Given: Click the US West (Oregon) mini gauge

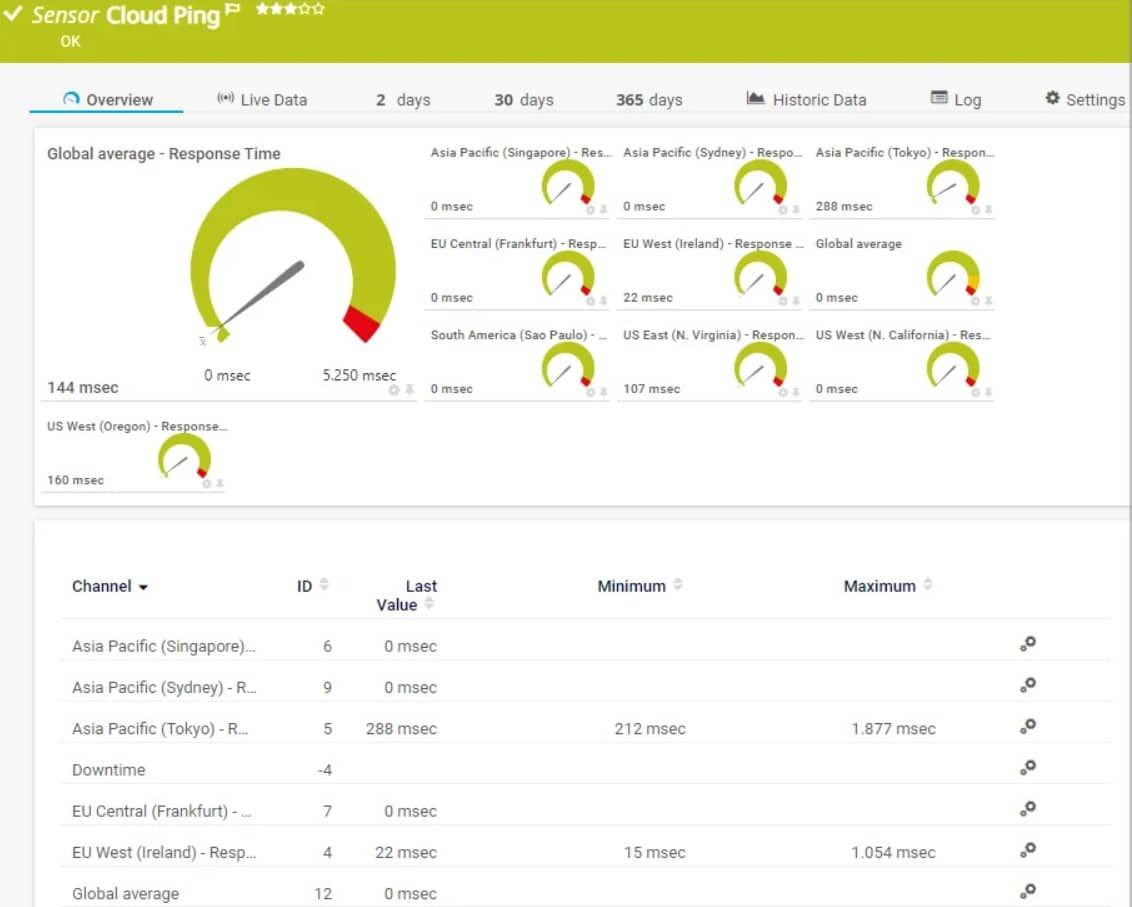Looking at the screenshot, I should [184, 456].
